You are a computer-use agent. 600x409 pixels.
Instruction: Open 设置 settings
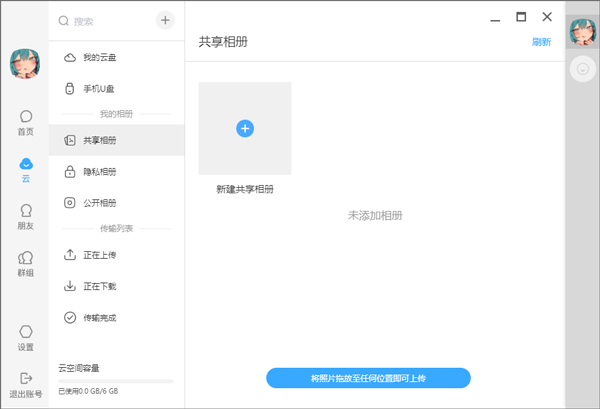[26, 338]
